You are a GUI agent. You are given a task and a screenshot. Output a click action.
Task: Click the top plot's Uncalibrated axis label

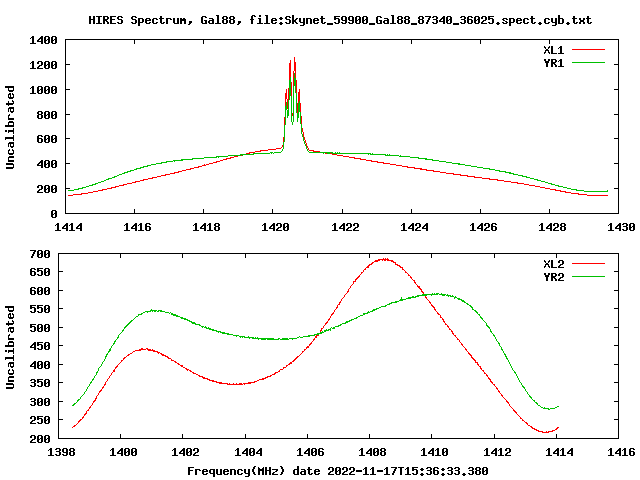coord(10,127)
